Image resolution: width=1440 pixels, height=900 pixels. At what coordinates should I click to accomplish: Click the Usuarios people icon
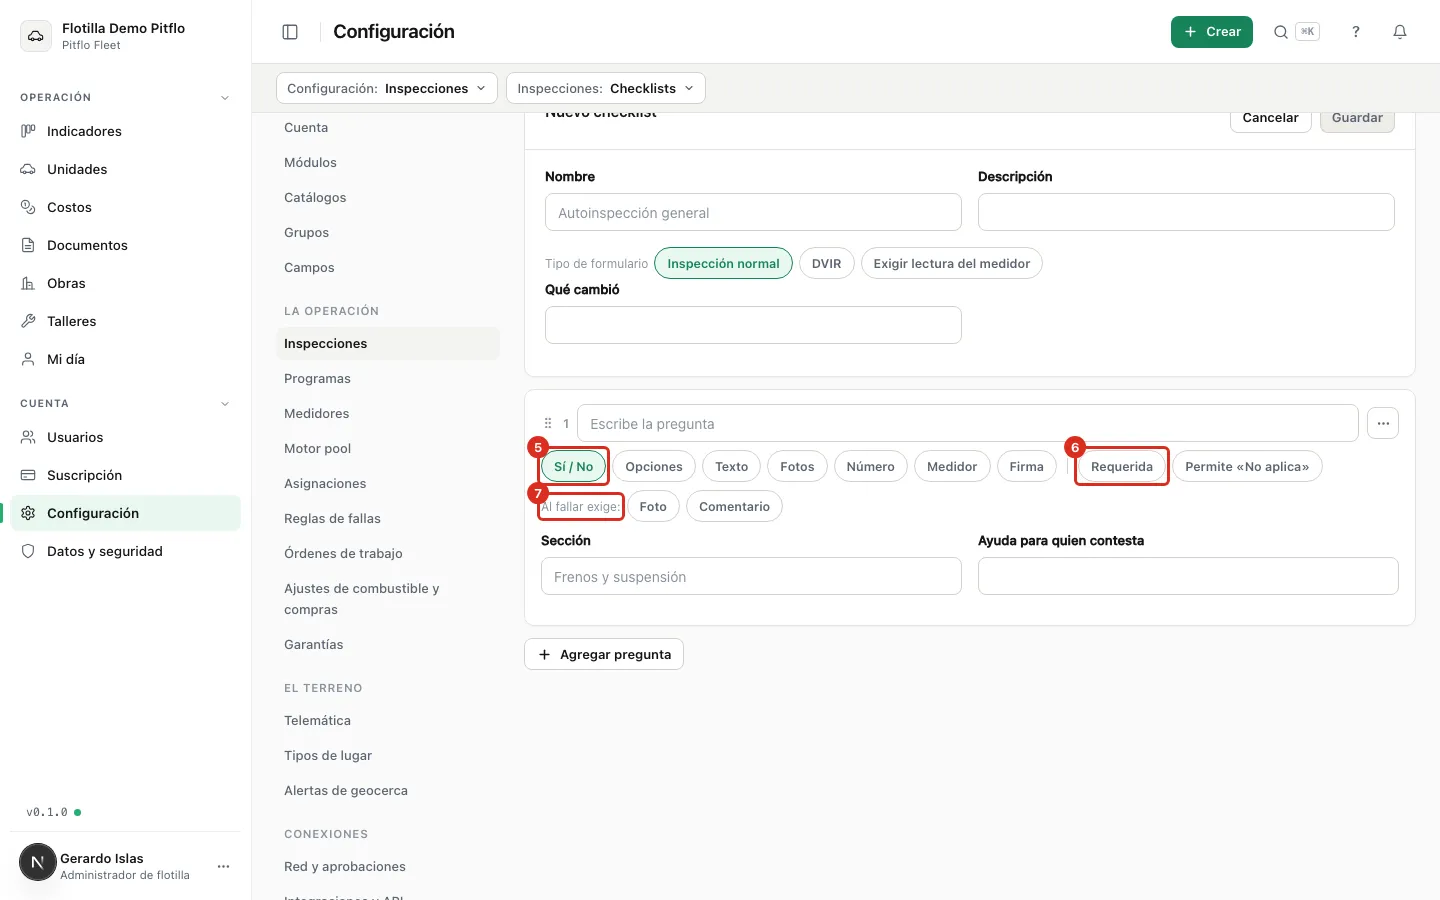click(x=28, y=437)
